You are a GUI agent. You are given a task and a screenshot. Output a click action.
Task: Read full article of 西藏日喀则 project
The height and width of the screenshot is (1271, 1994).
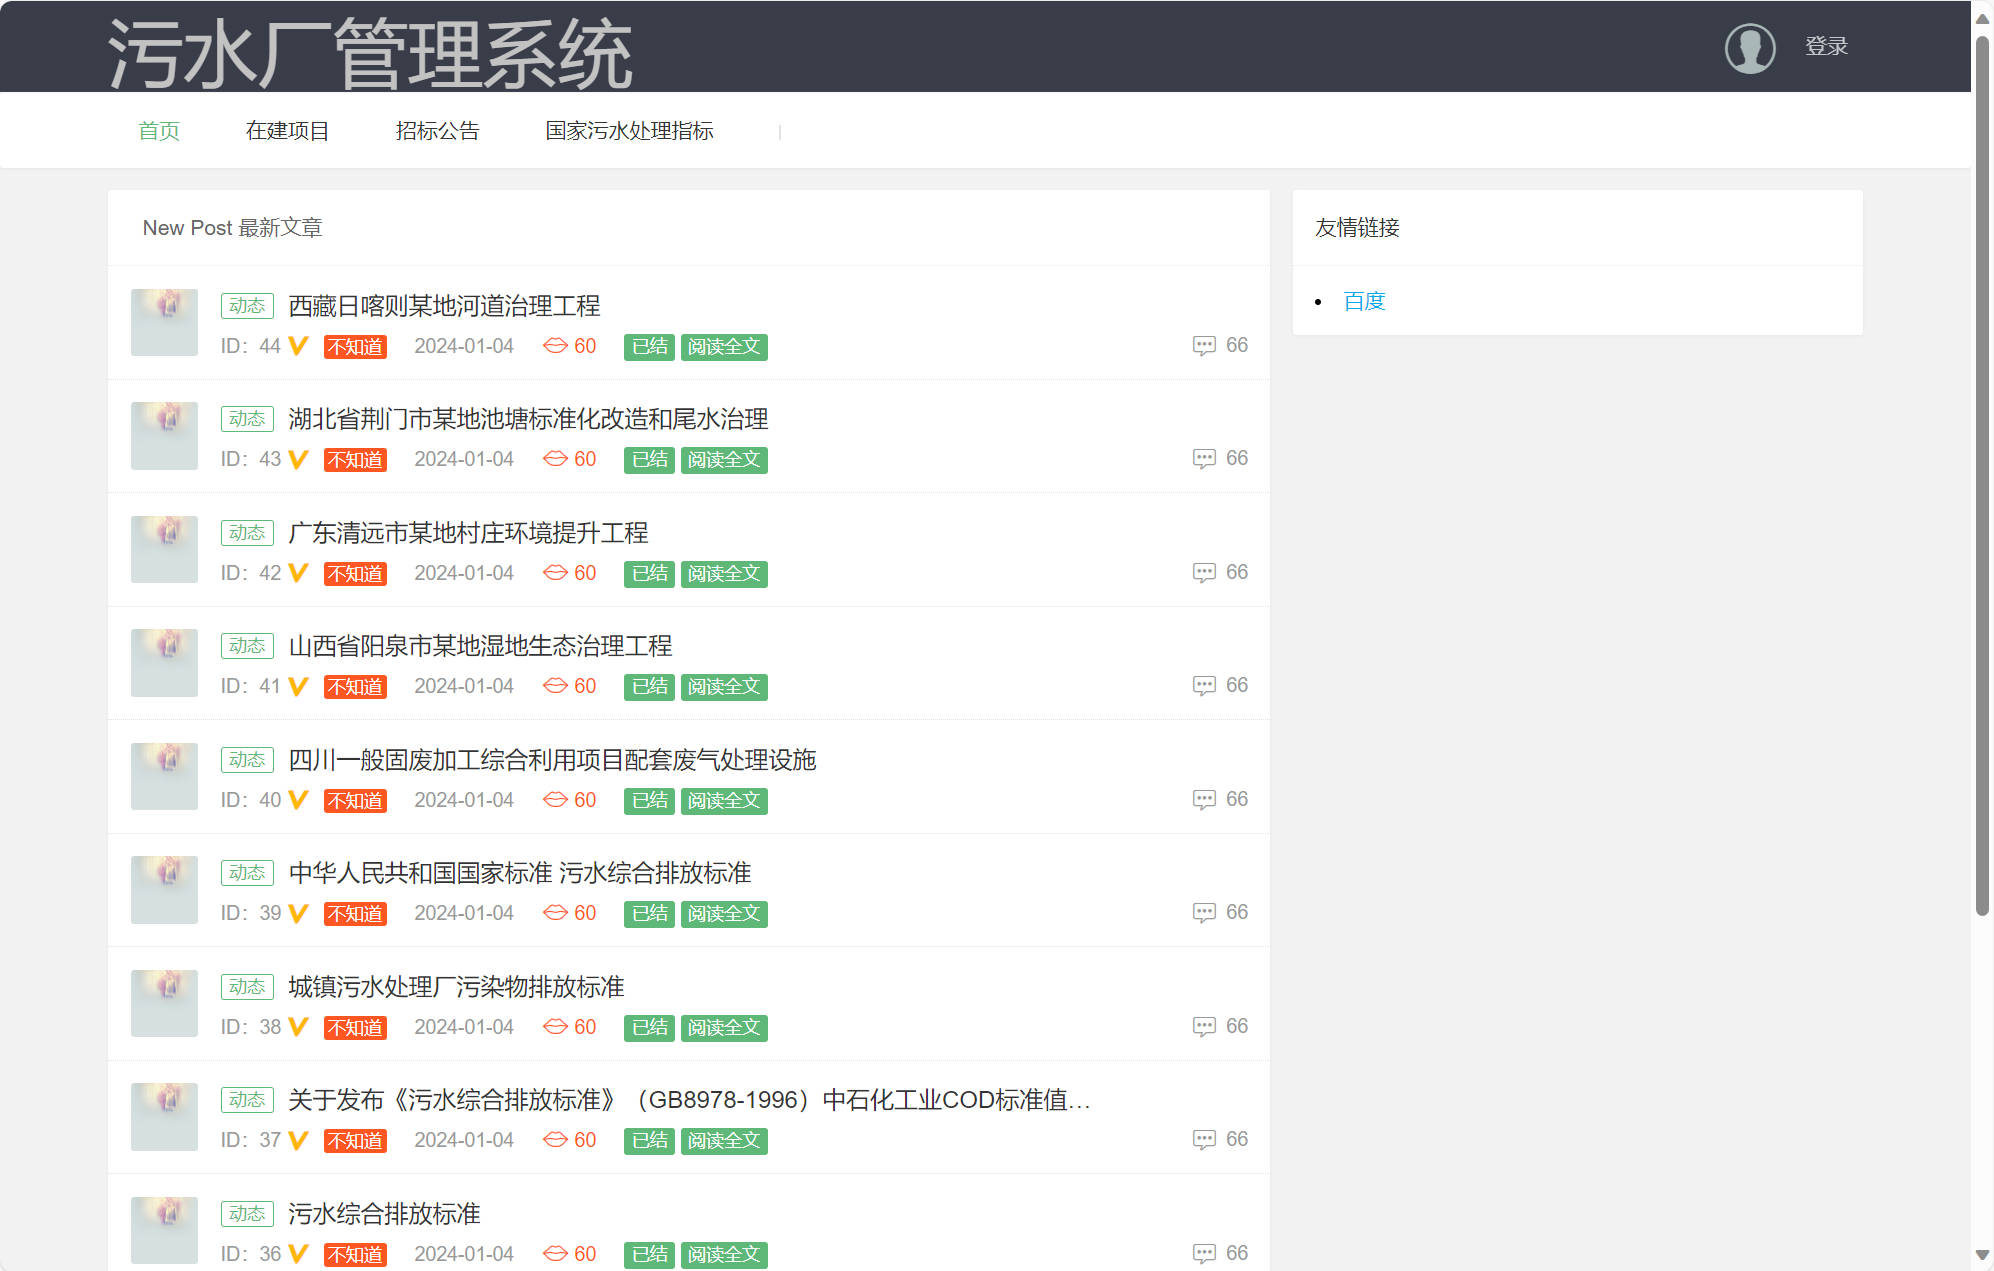point(724,346)
